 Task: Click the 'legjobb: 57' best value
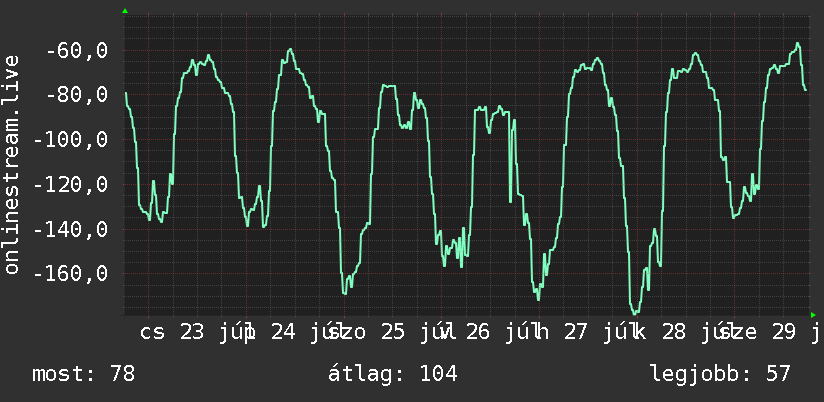[x=720, y=374]
